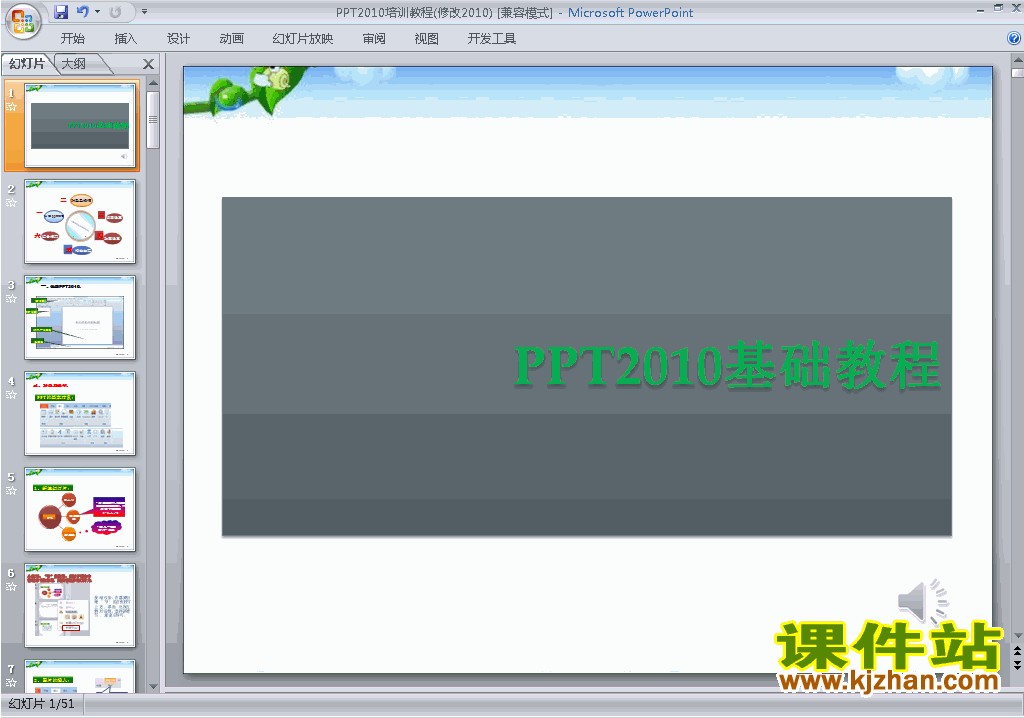Click animation star icon beside slide 4

pos(11,395)
